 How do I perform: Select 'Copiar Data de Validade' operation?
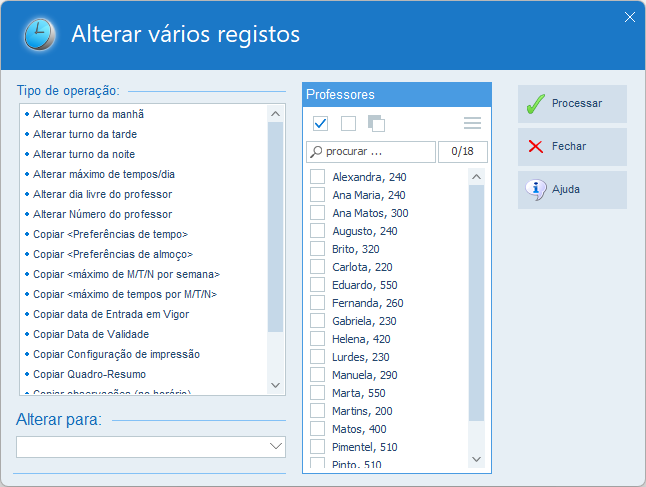pyautogui.click(x=91, y=334)
